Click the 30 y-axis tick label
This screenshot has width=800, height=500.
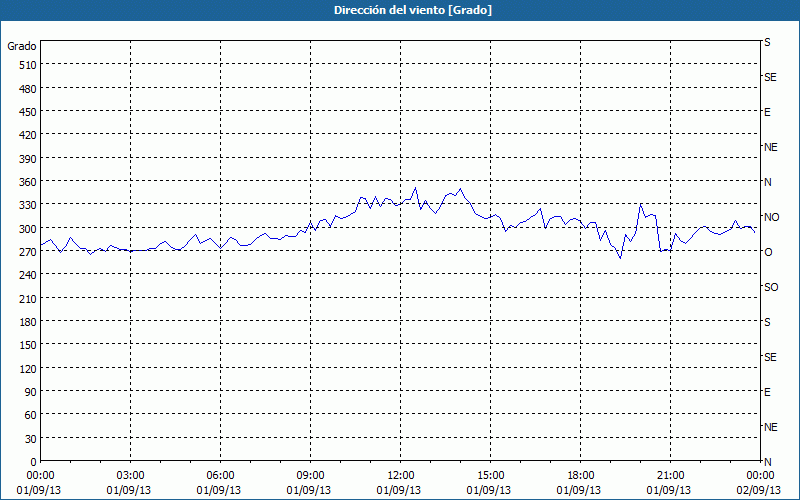(x=31, y=439)
